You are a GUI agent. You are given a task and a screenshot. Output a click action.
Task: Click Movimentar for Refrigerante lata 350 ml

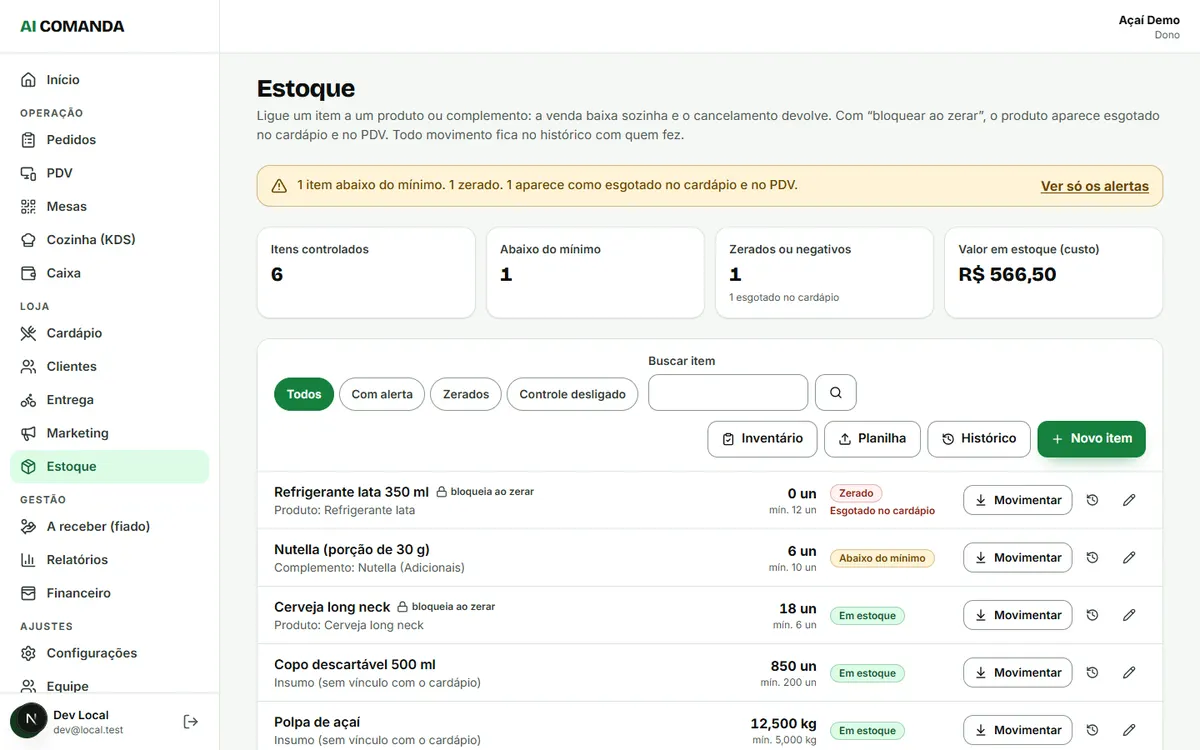point(1018,500)
